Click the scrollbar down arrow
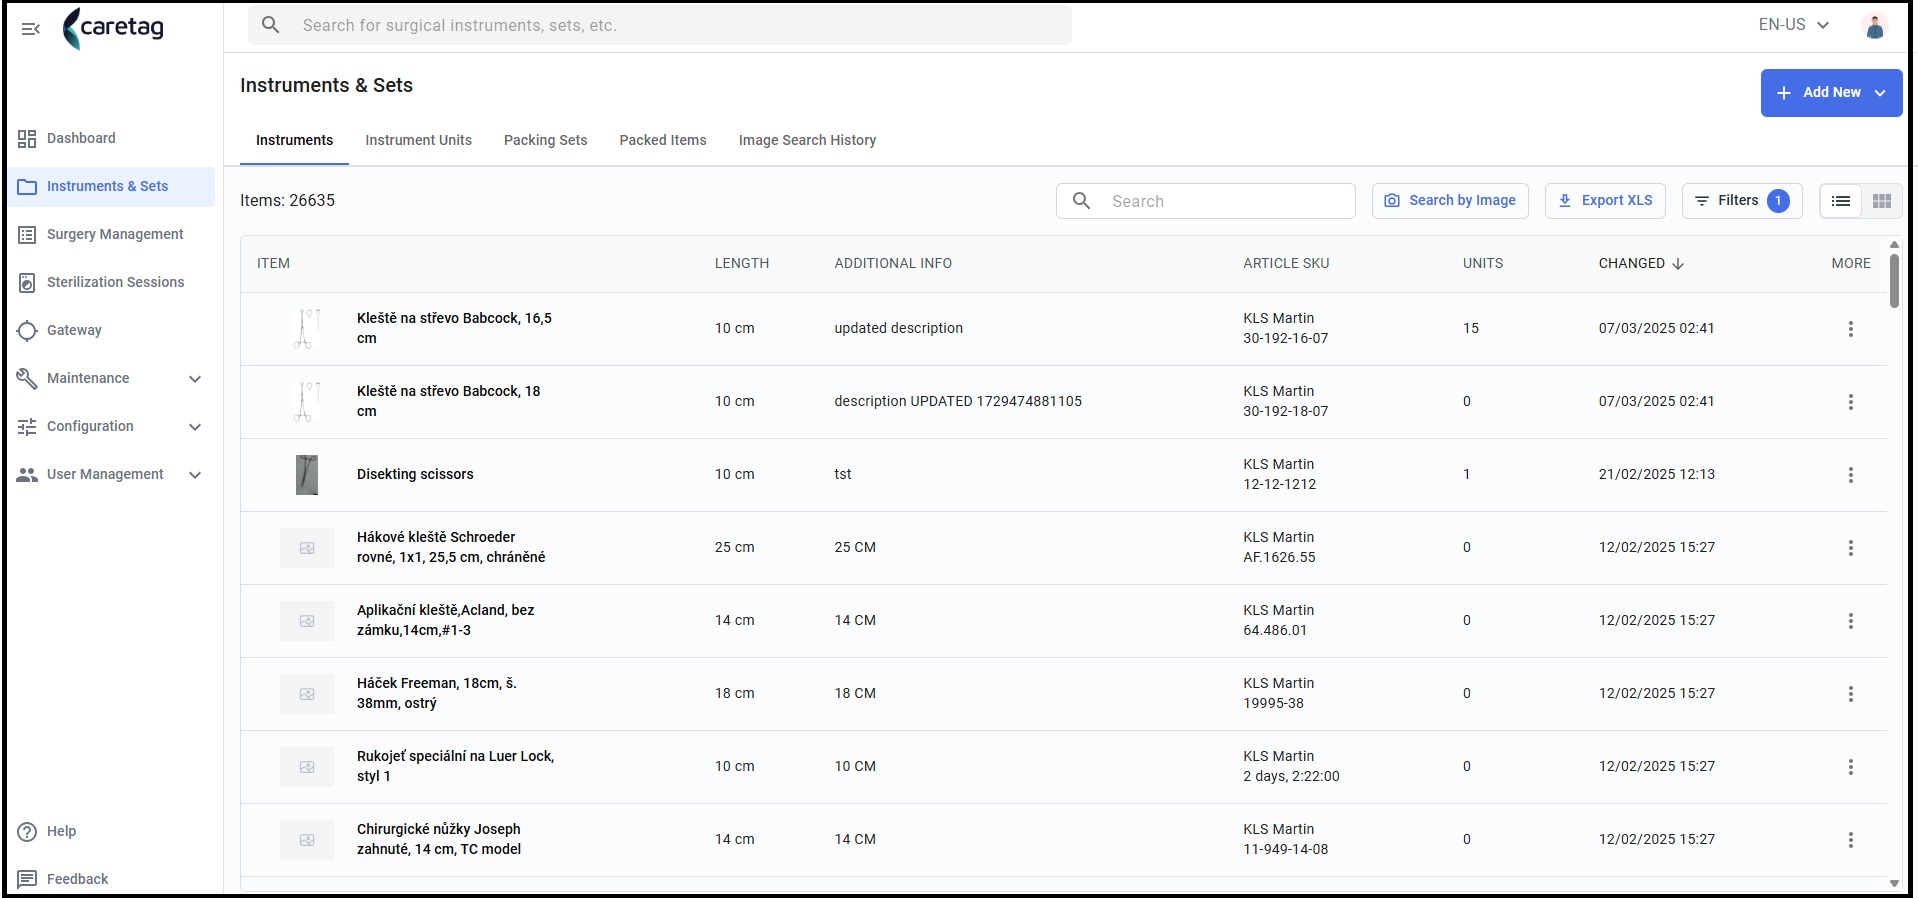 (x=1894, y=884)
